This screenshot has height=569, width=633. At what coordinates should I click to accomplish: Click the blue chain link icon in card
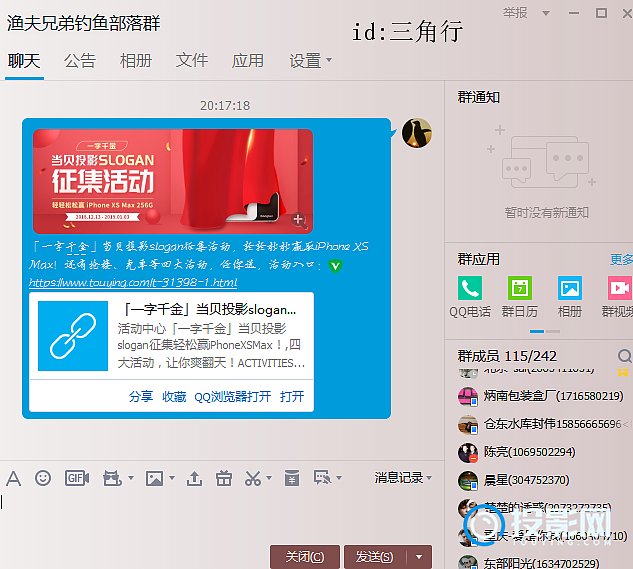click(x=73, y=336)
